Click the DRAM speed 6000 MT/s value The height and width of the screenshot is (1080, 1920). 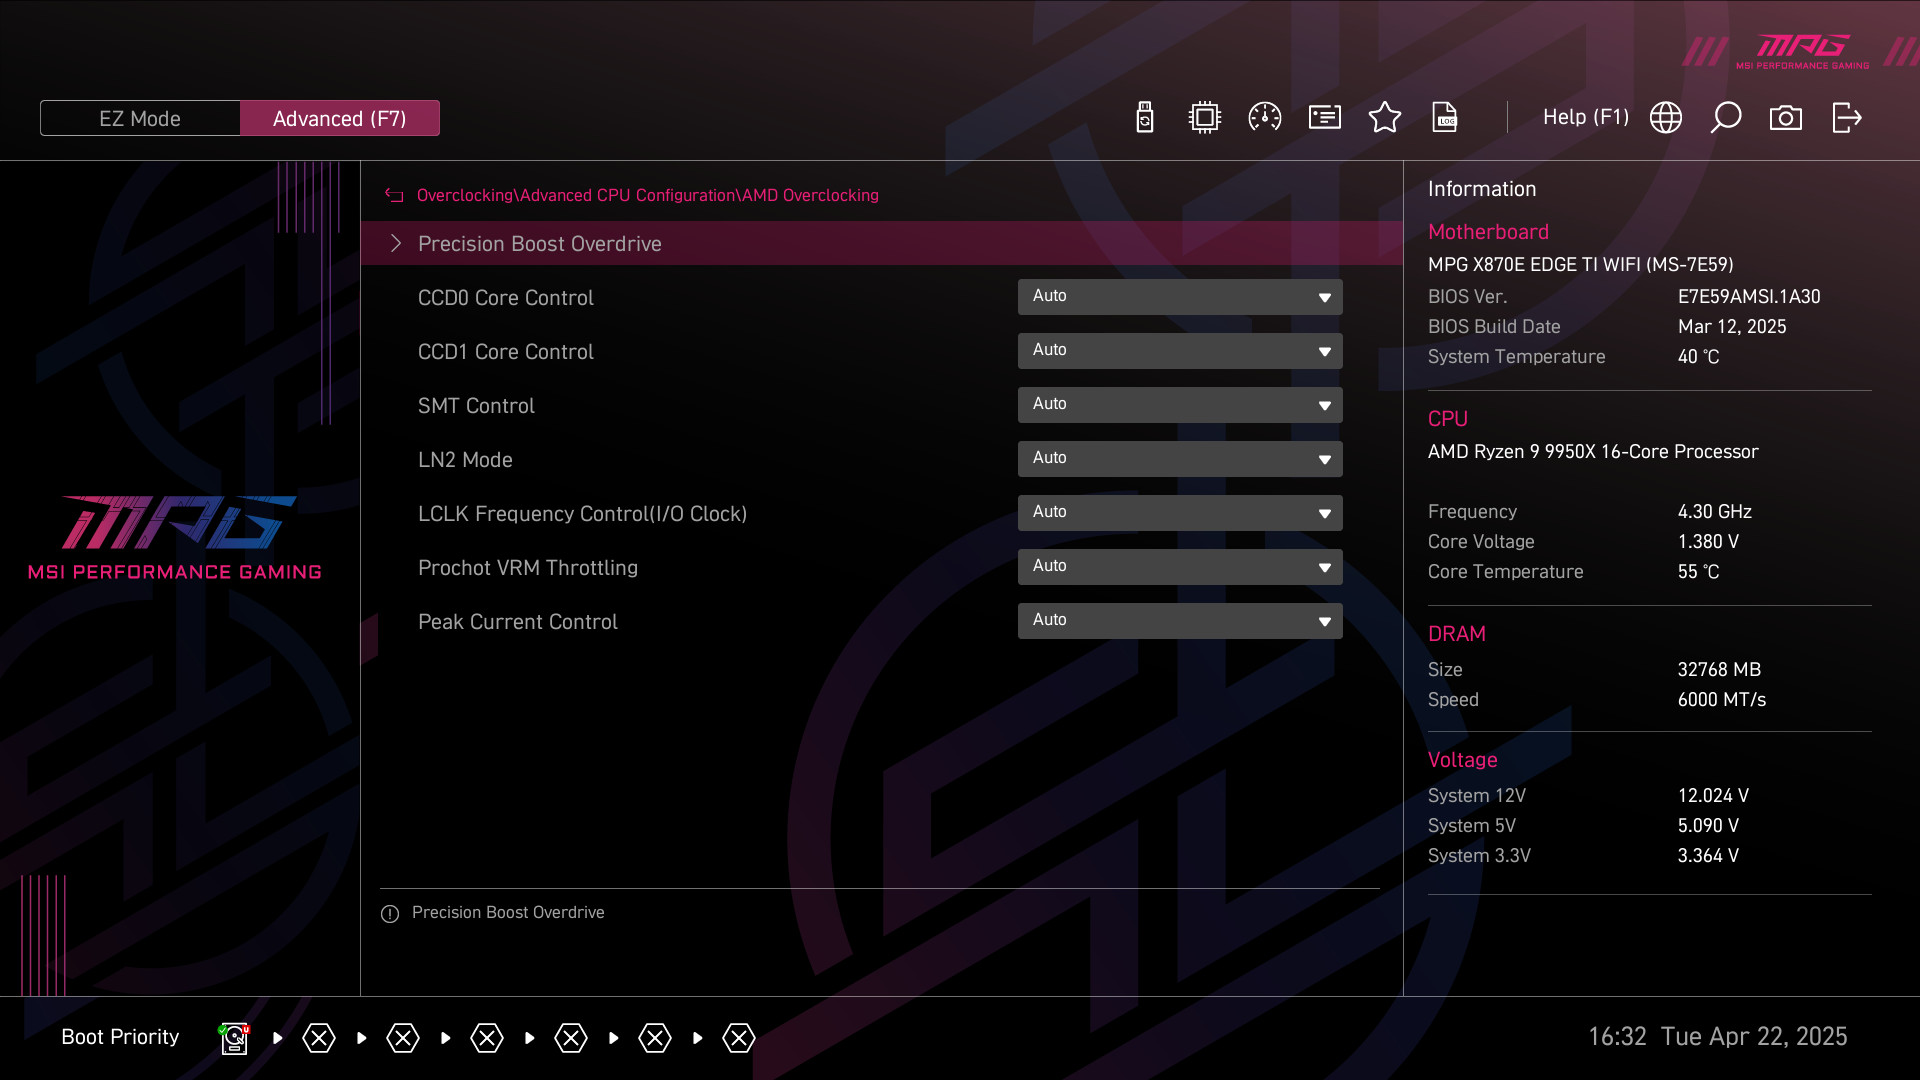coord(1722,700)
